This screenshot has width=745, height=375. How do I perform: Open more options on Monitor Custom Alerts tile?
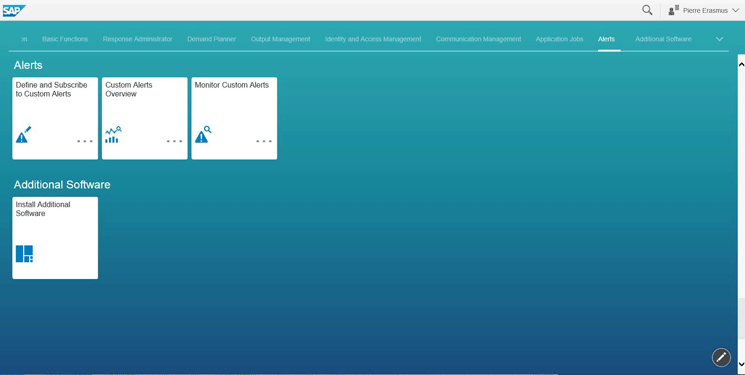[264, 141]
